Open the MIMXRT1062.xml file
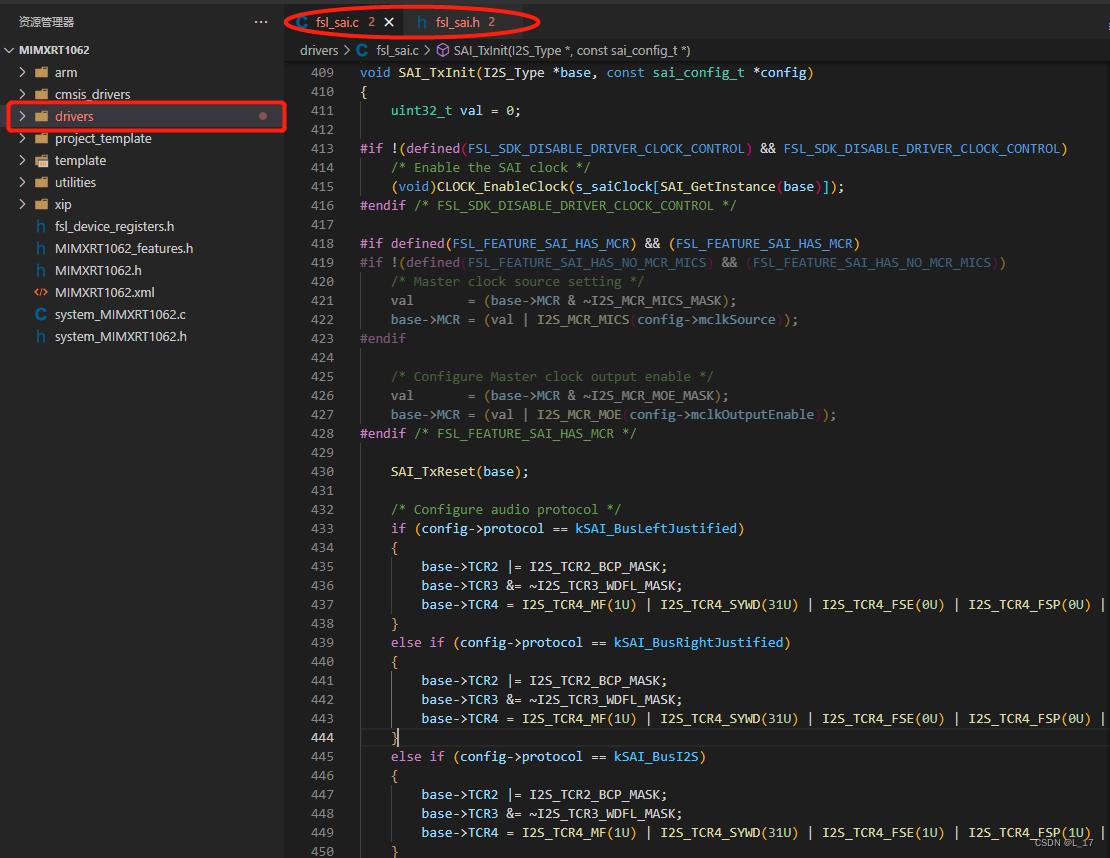The height and width of the screenshot is (858, 1110). coord(105,292)
